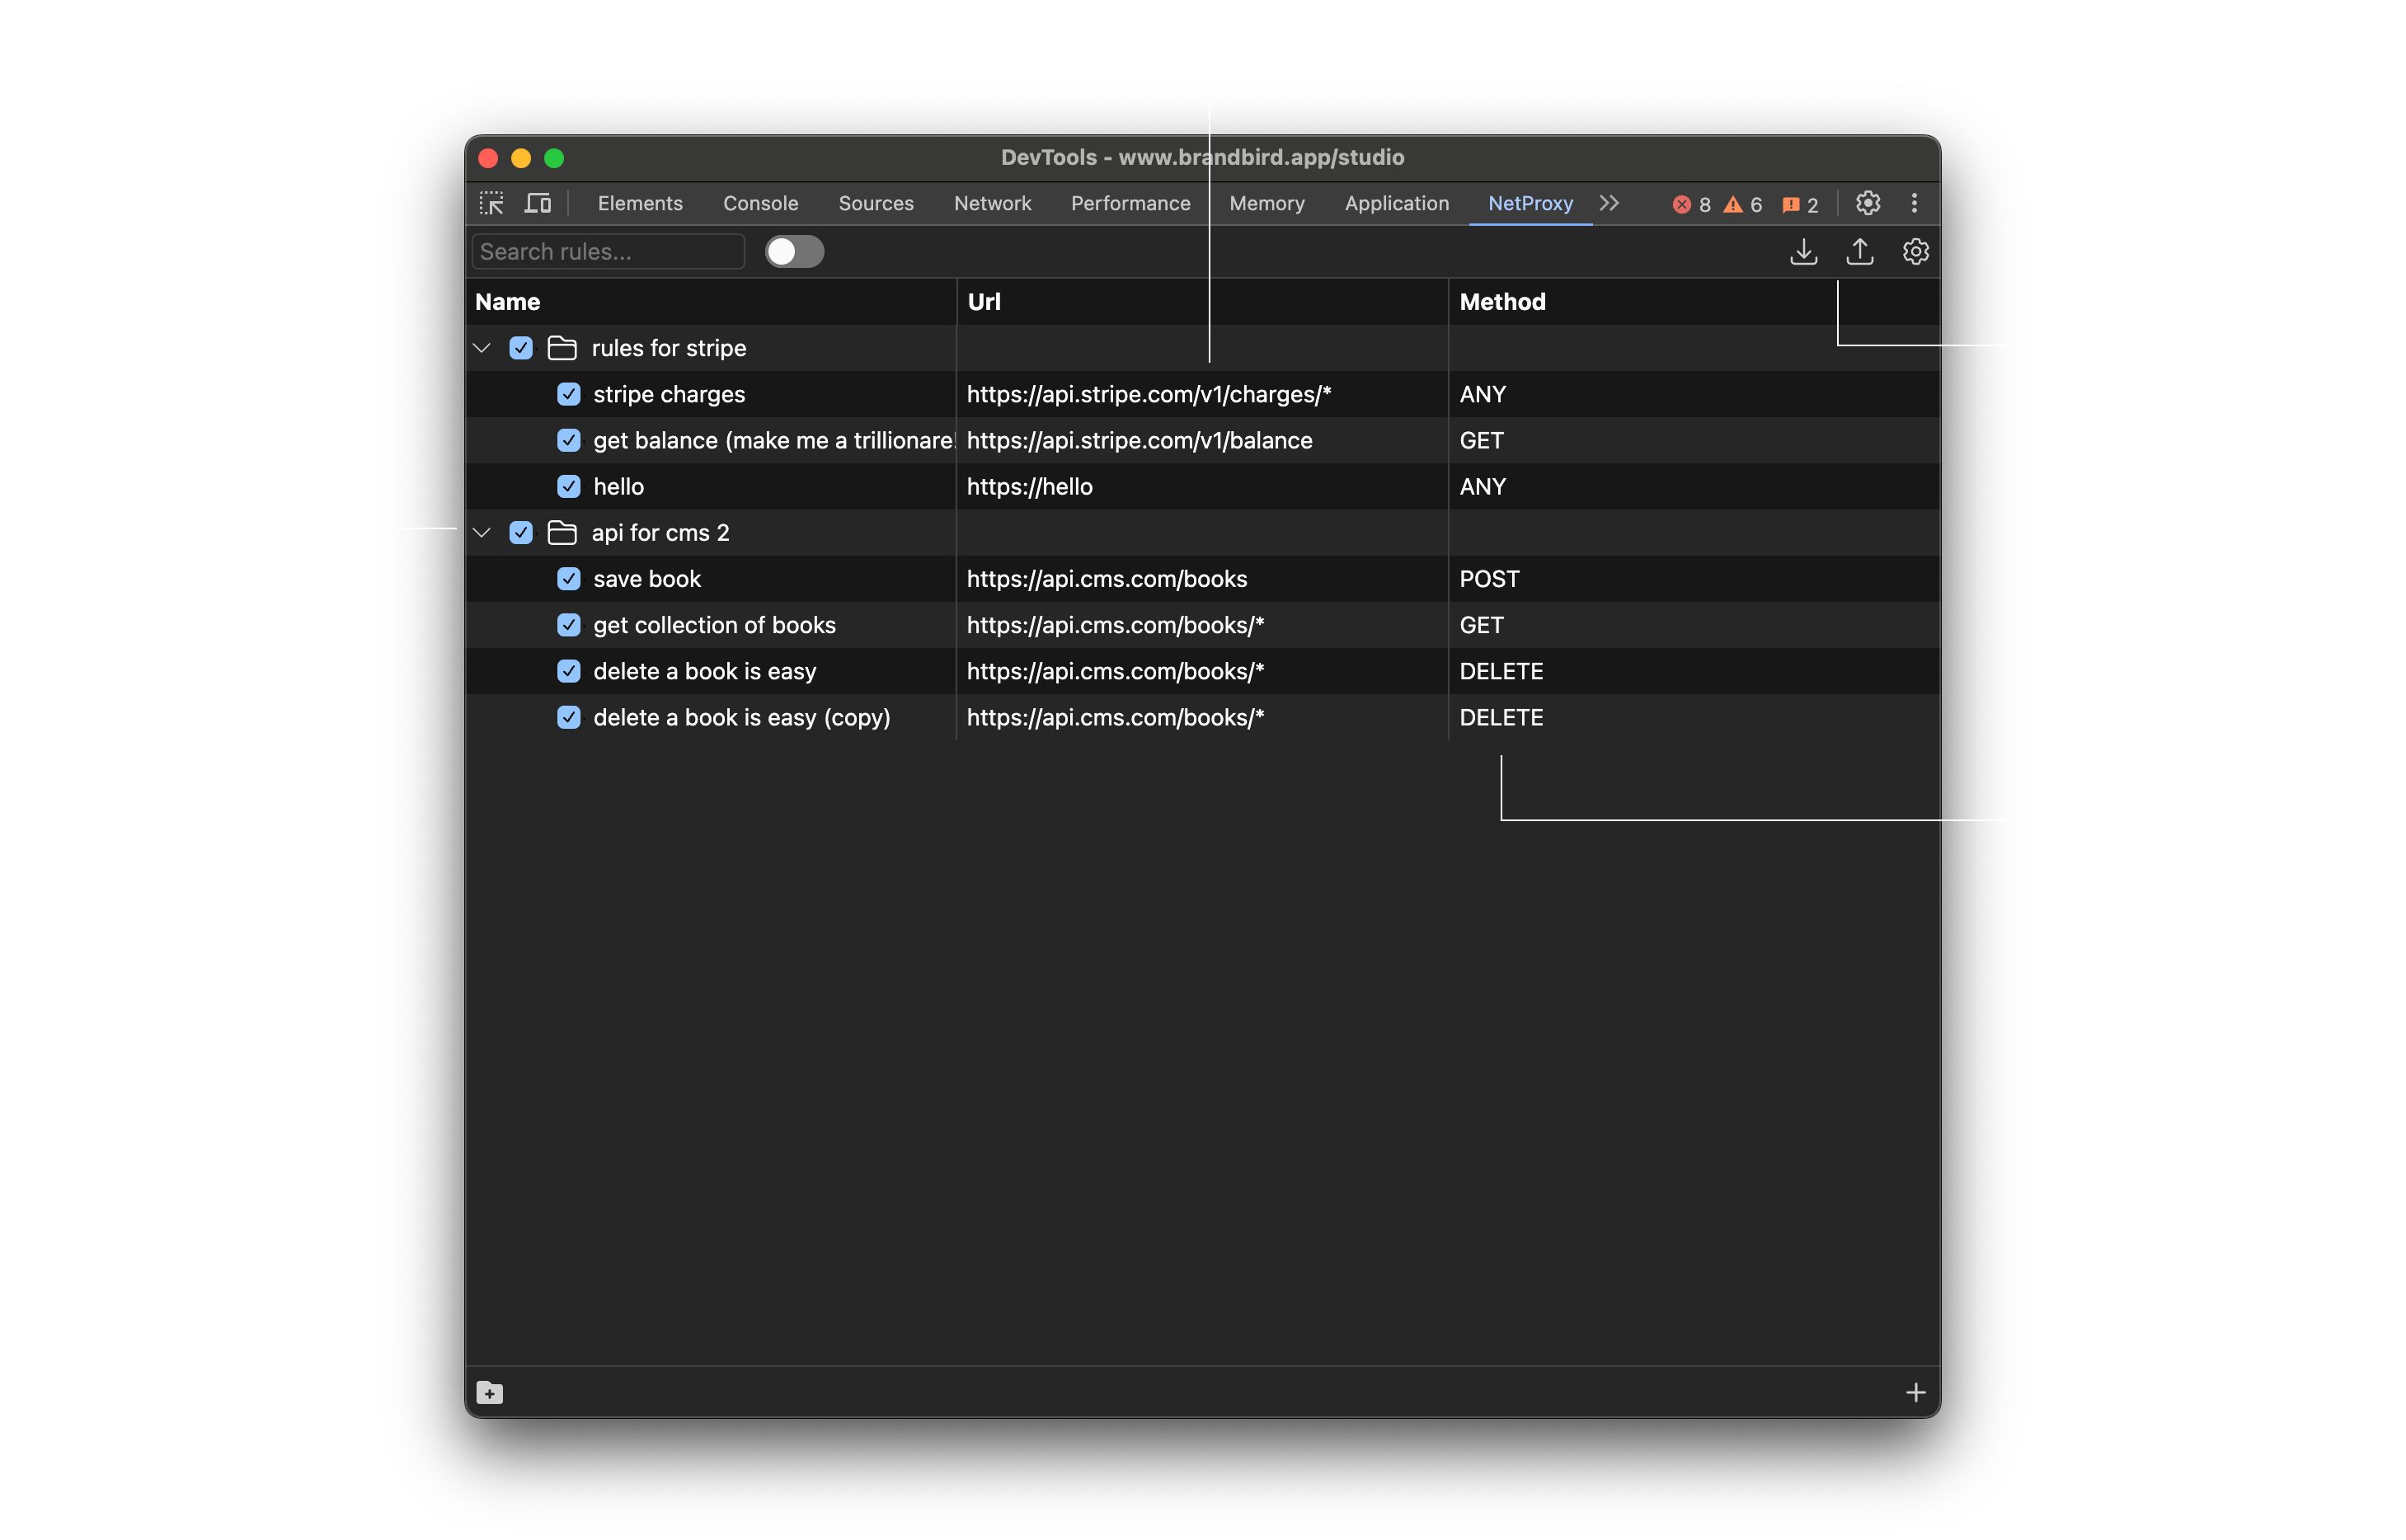Select the delete a book is easy name
Image resolution: width=2406 pixels, height=1540 pixels.
(704, 671)
